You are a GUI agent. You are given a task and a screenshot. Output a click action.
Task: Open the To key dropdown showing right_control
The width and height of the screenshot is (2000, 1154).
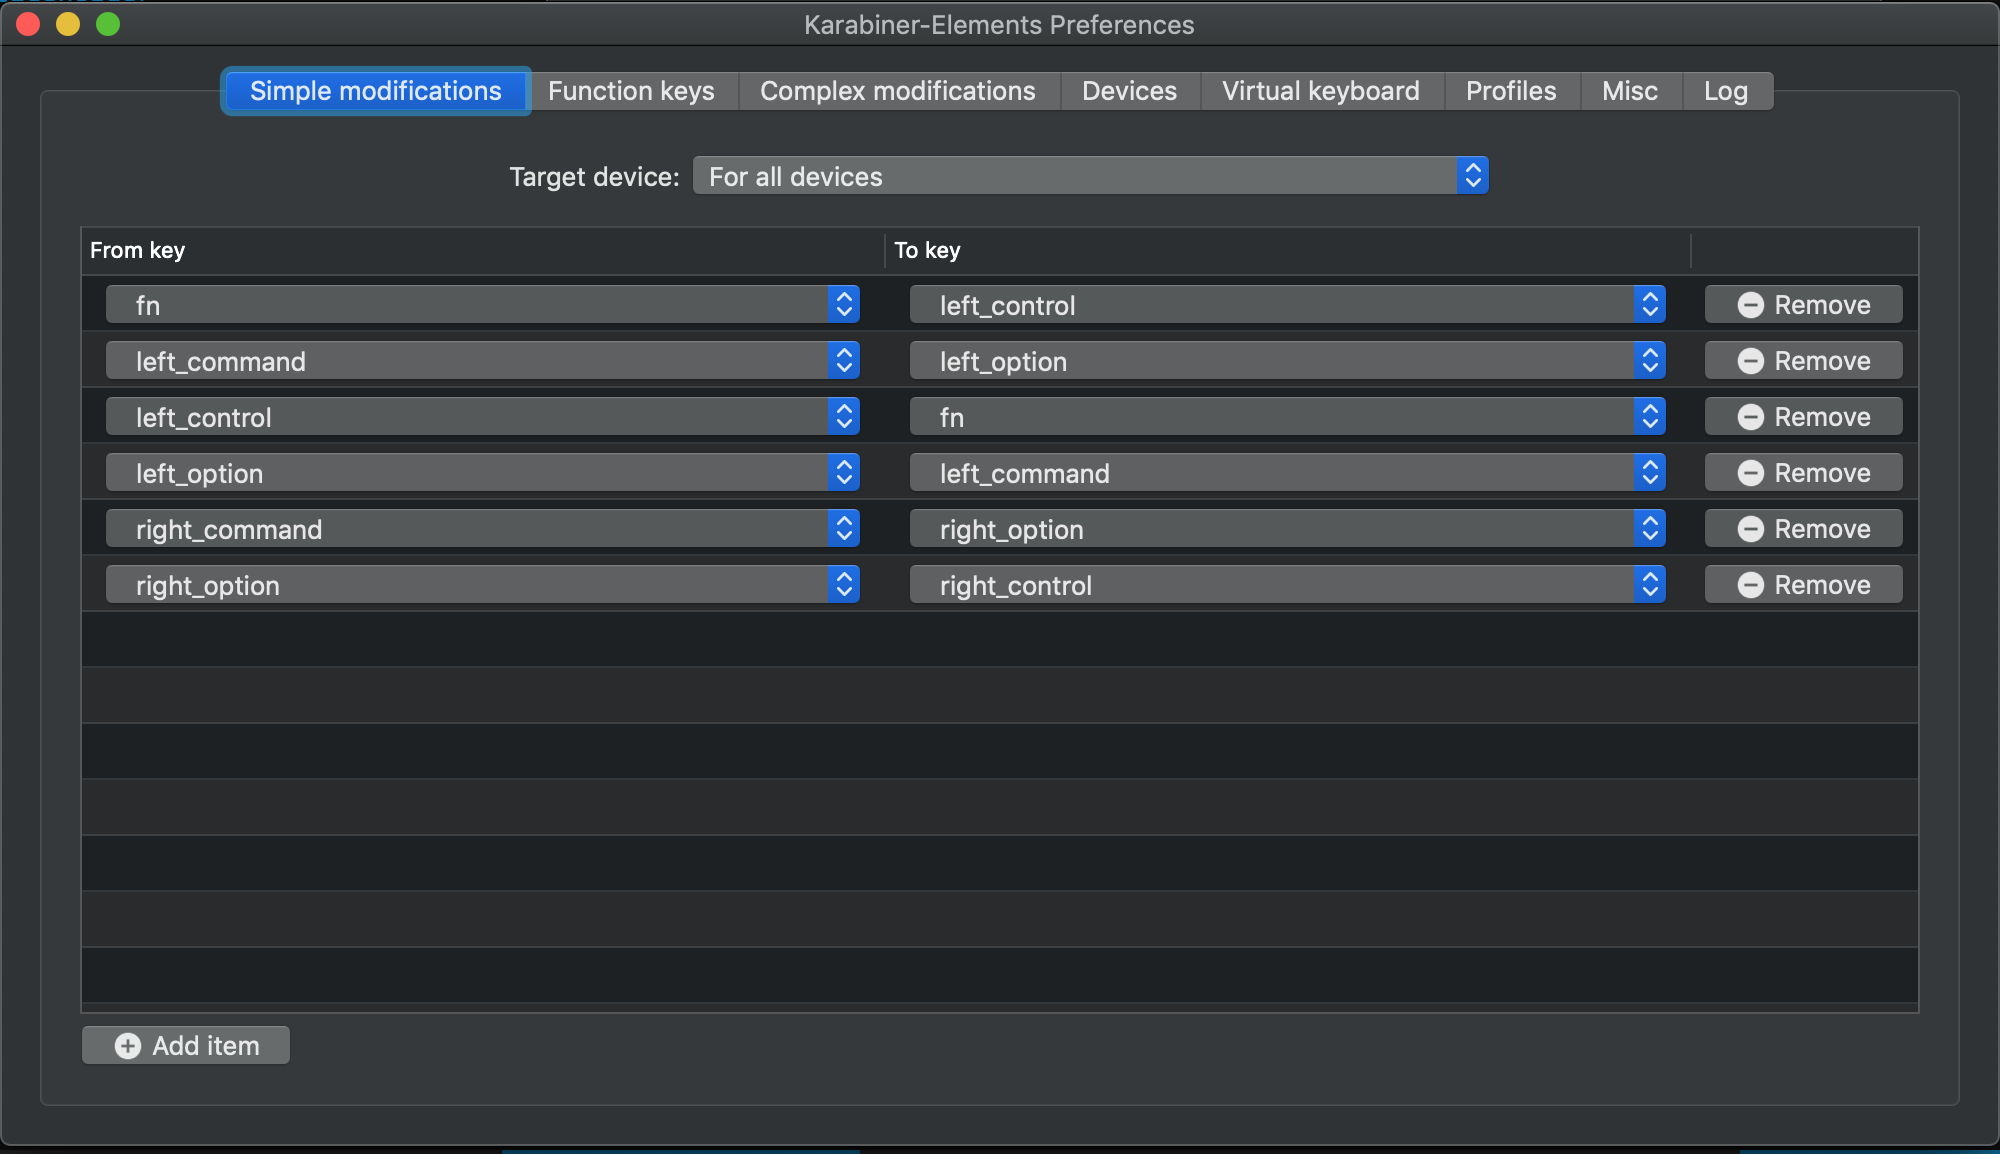pyautogui.click(x=1288, y=585)
